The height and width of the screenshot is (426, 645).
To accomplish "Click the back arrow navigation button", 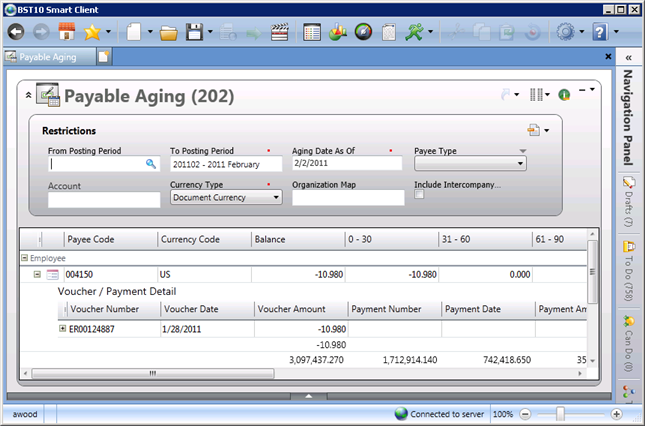I will click(x=16, y=32).
